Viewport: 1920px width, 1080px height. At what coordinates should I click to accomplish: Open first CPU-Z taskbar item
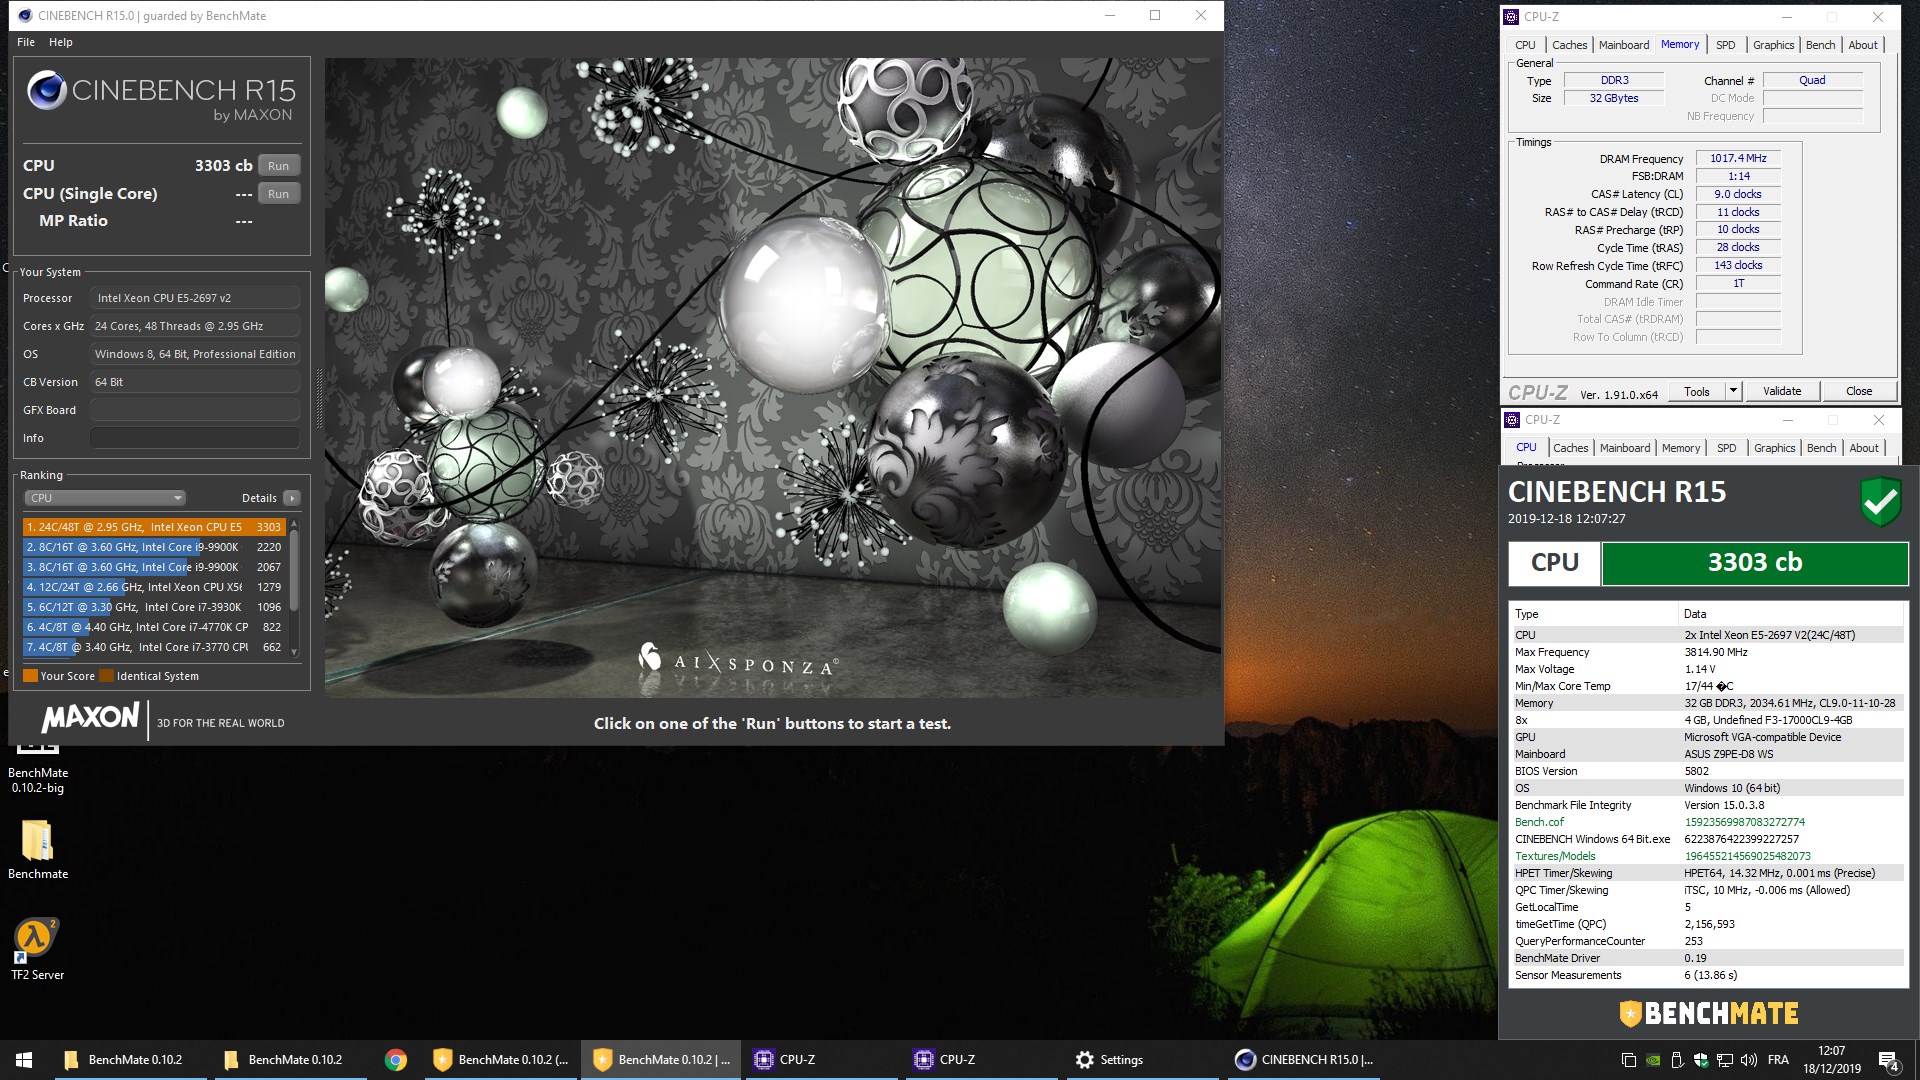[x=820, y=1060]
